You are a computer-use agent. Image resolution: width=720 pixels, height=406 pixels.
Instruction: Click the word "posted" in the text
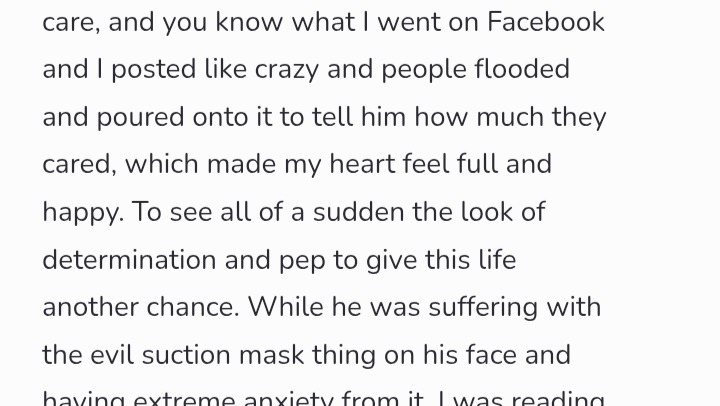[153, 70]
